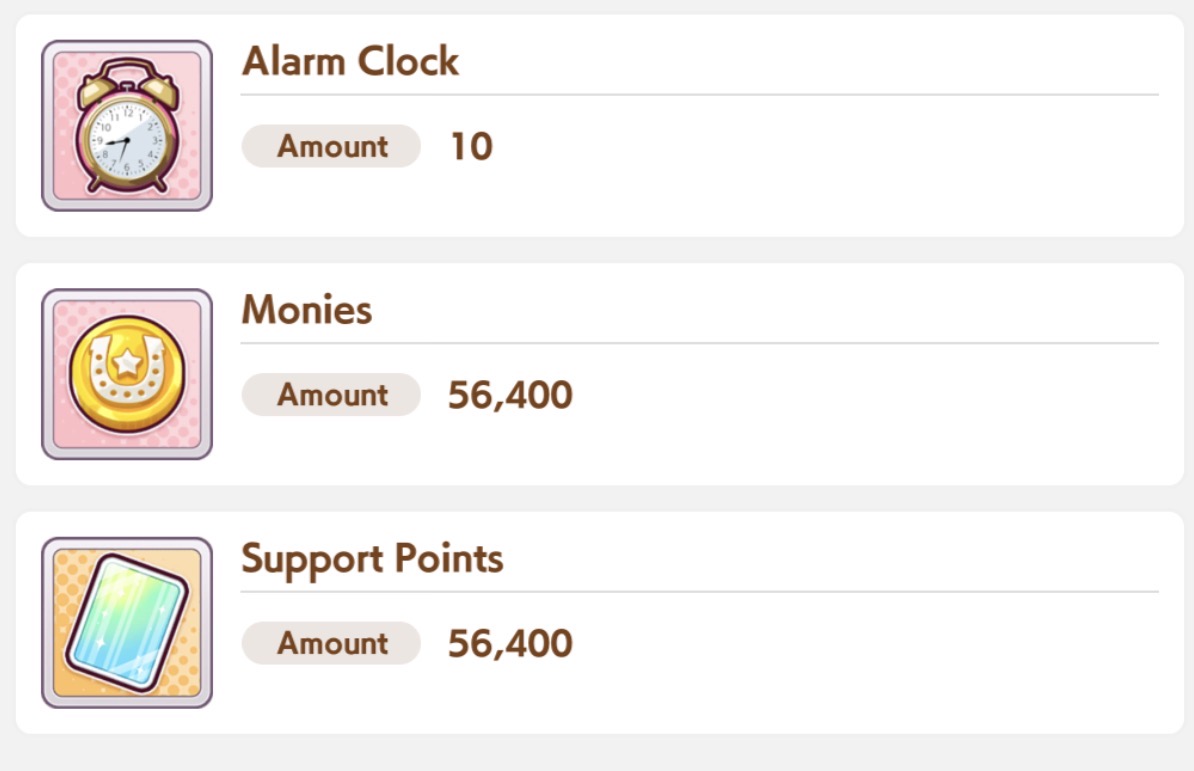
Task: Click the Alarm Clock amount value 10
Action: tap(471, 146)
